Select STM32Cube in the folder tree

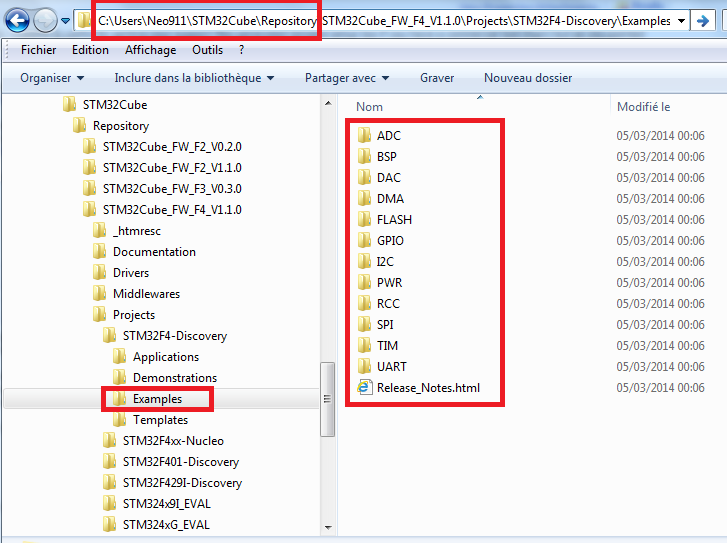tap(115, 105)
